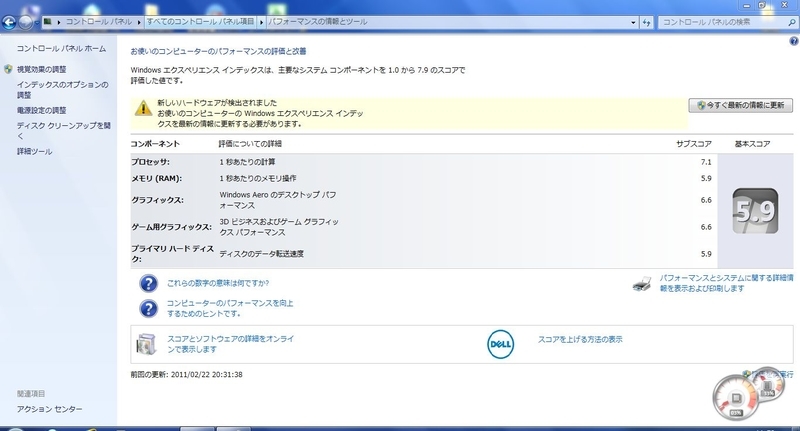Click the メモリ (RAM): row label
Image resolution: width=800 pixels, height=431 pixels.
pos(156,179)
